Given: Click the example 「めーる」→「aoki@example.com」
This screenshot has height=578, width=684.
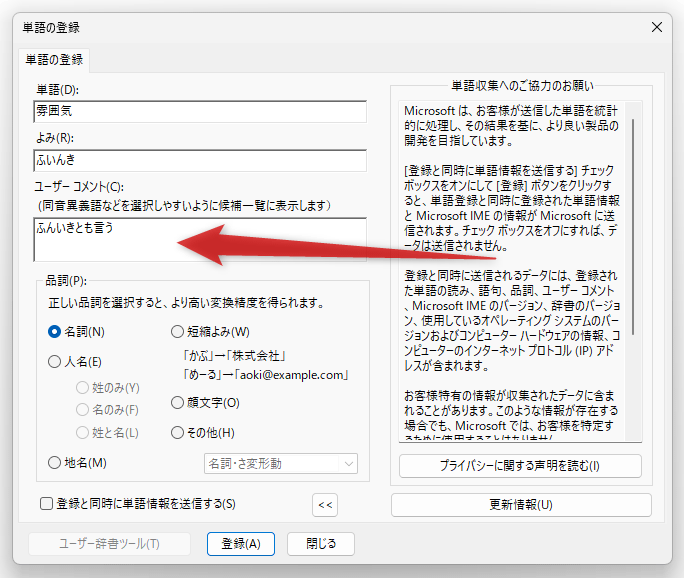Looking at the screenshot, I should tap(266, 375).
